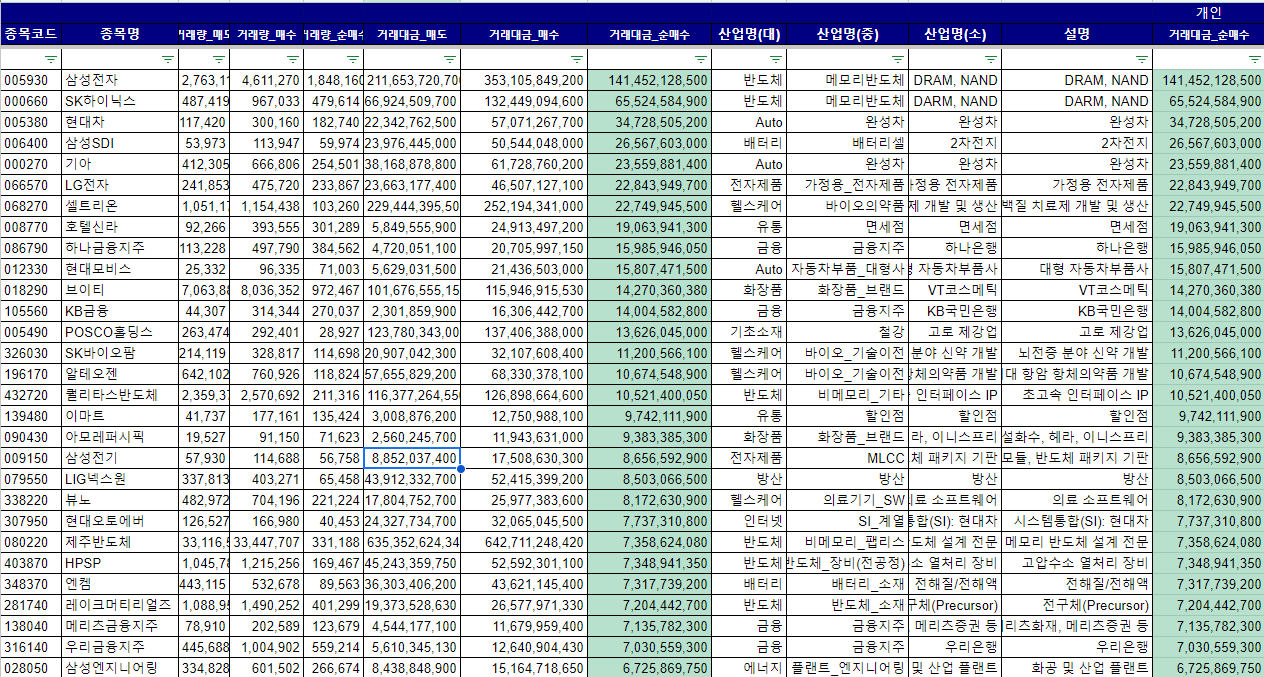Click stock code 000270
The image size is (1264, 677).
(x=31, y=164)
